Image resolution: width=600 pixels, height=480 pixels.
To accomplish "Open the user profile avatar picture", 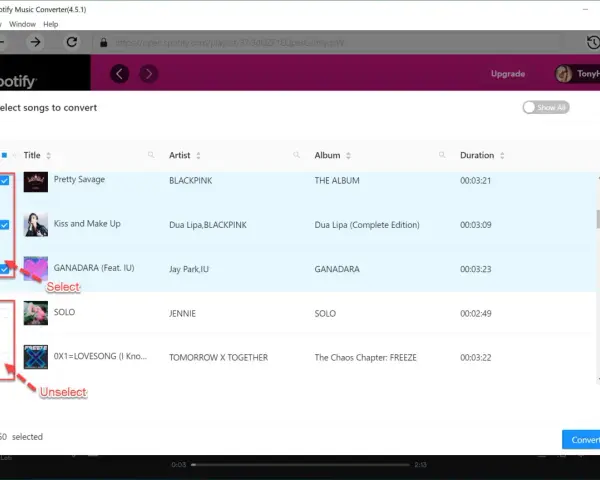I will click(x=564, y=73).
